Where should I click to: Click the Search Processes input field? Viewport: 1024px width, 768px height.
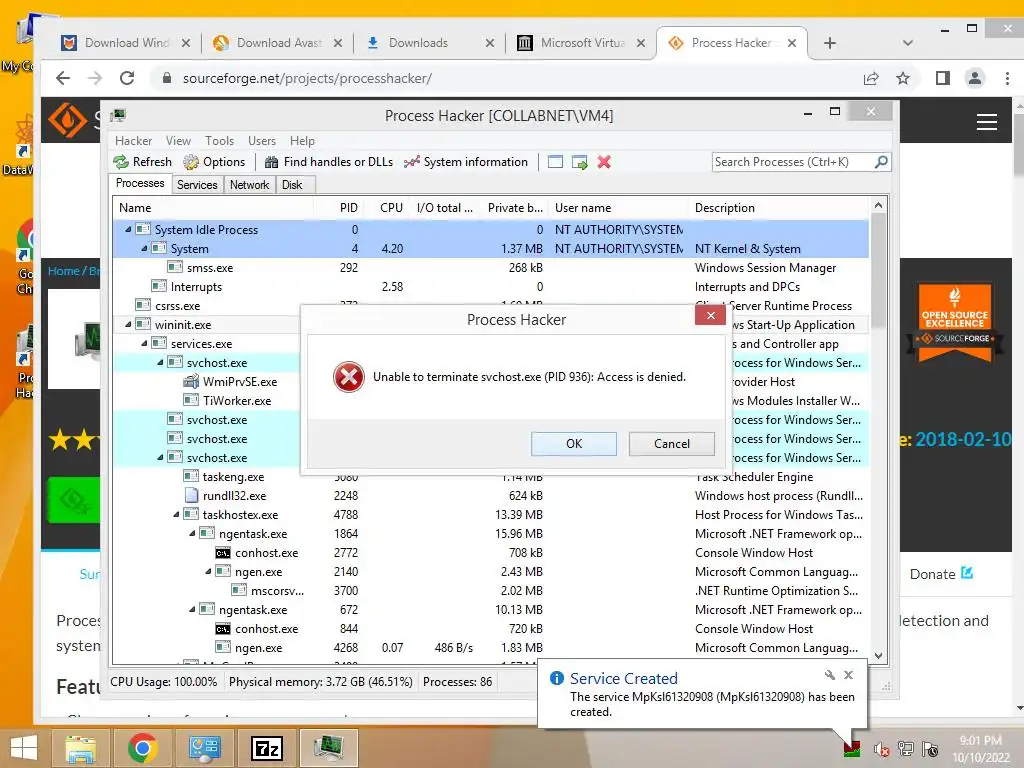[793, 162]
